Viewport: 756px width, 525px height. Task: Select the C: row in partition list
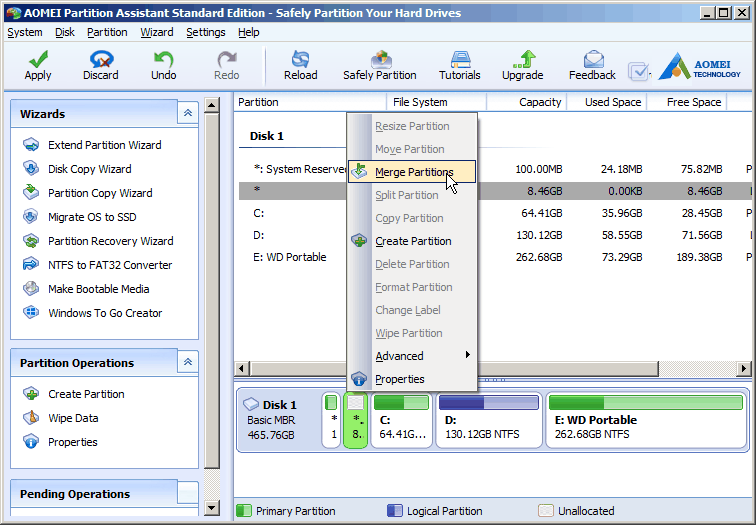tap(495, 213)
